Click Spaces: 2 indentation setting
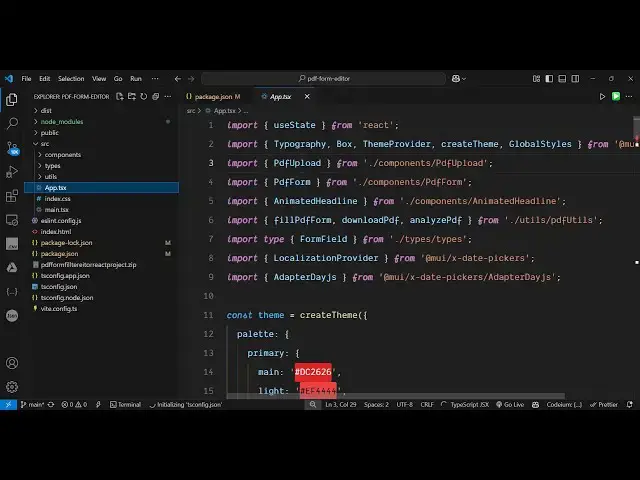 376,404
